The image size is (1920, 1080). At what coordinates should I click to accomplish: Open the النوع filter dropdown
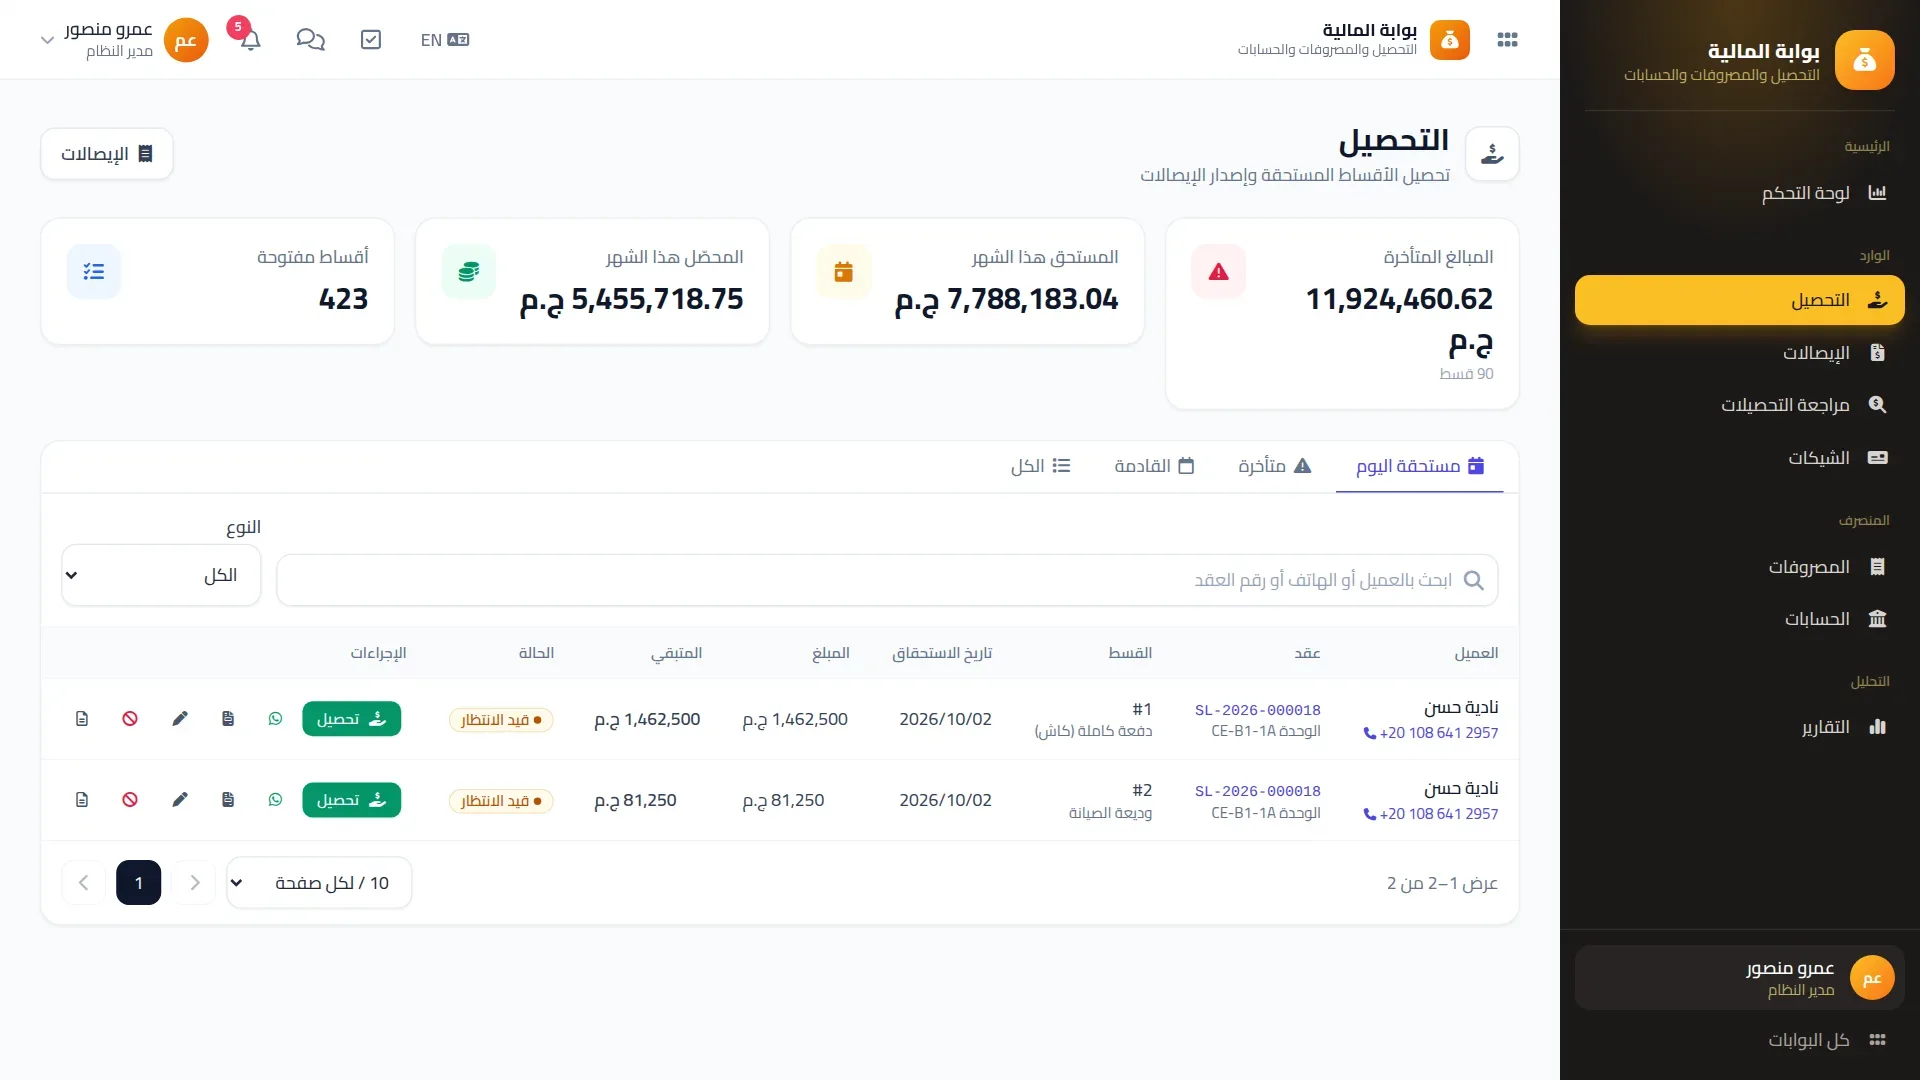point(161,575)
